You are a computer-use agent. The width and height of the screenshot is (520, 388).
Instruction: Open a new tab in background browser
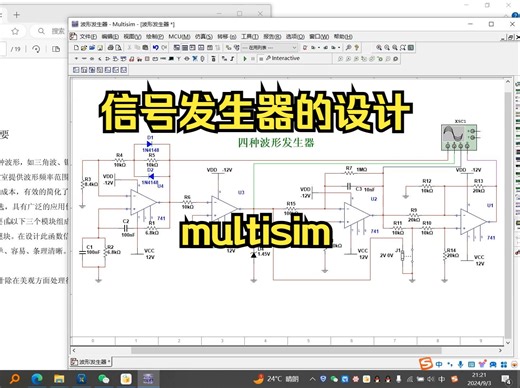16,15
